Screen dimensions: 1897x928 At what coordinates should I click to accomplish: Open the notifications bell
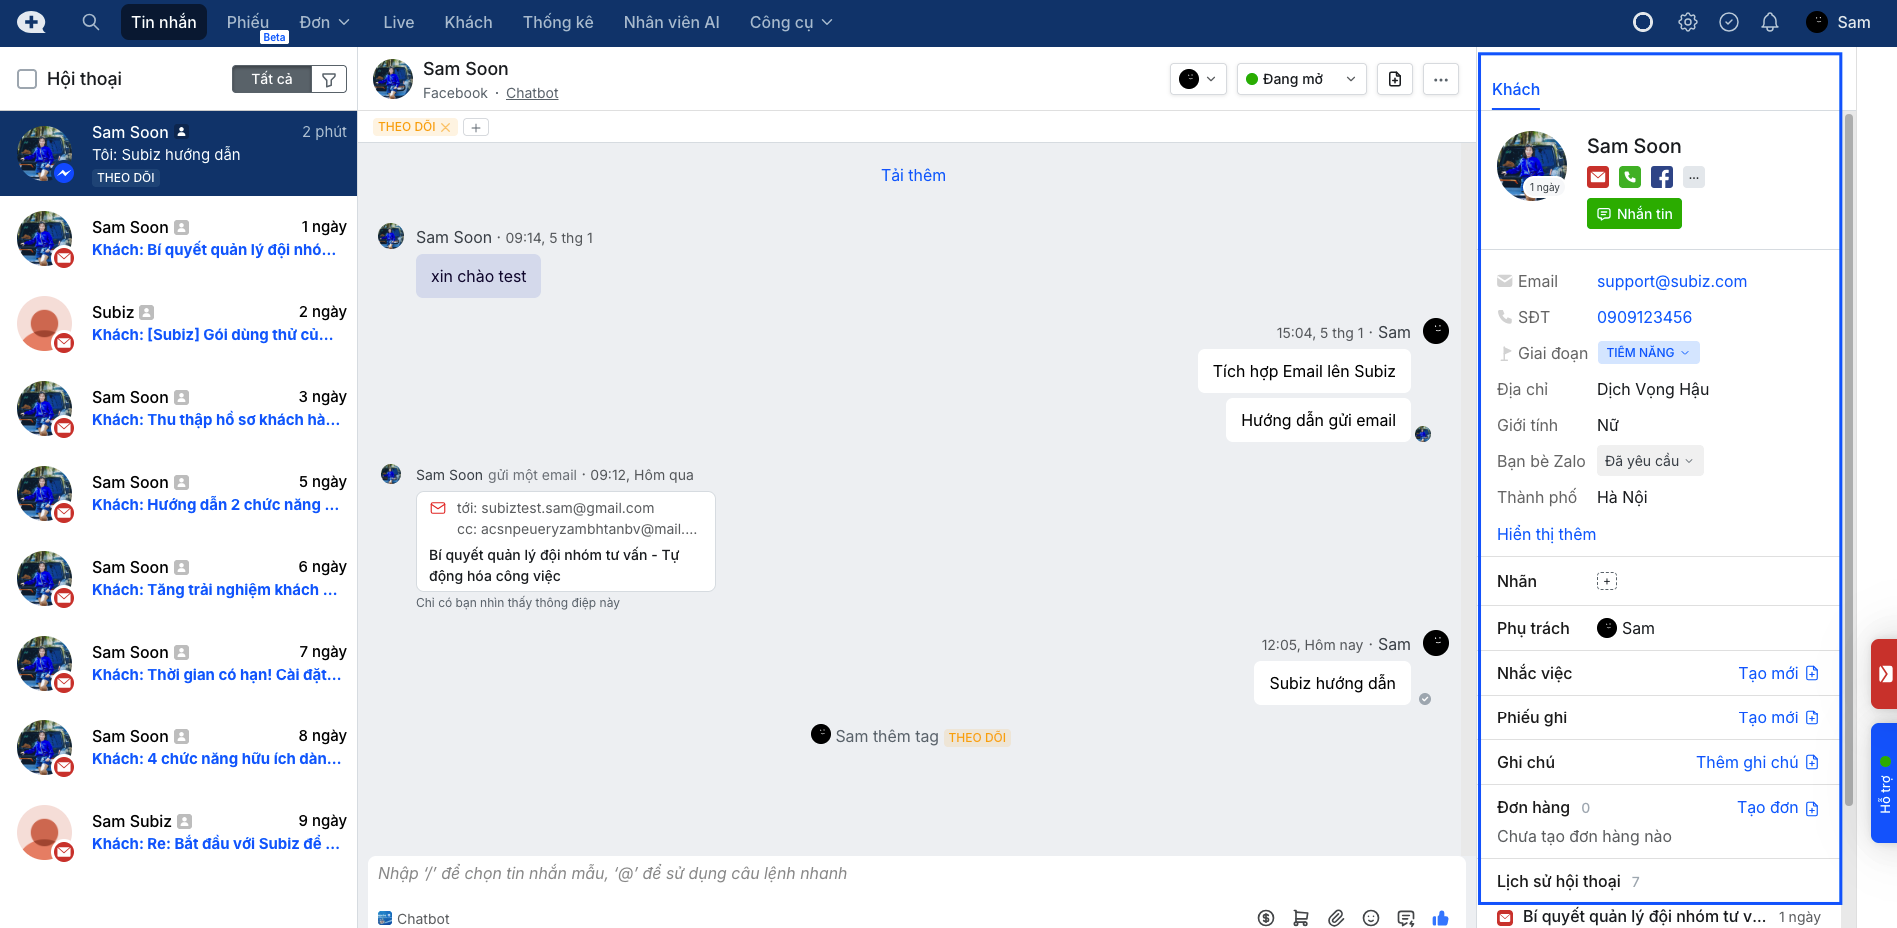coord(1769,22)
